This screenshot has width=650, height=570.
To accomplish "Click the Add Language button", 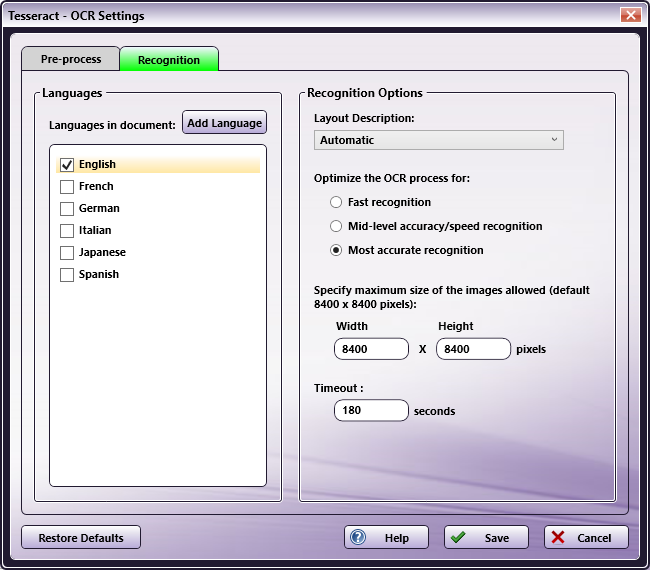I will (224, 123).
